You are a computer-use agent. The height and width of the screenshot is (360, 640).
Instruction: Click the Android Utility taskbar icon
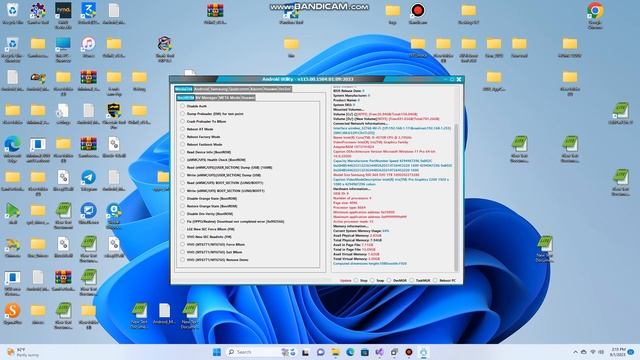(423, 352)
